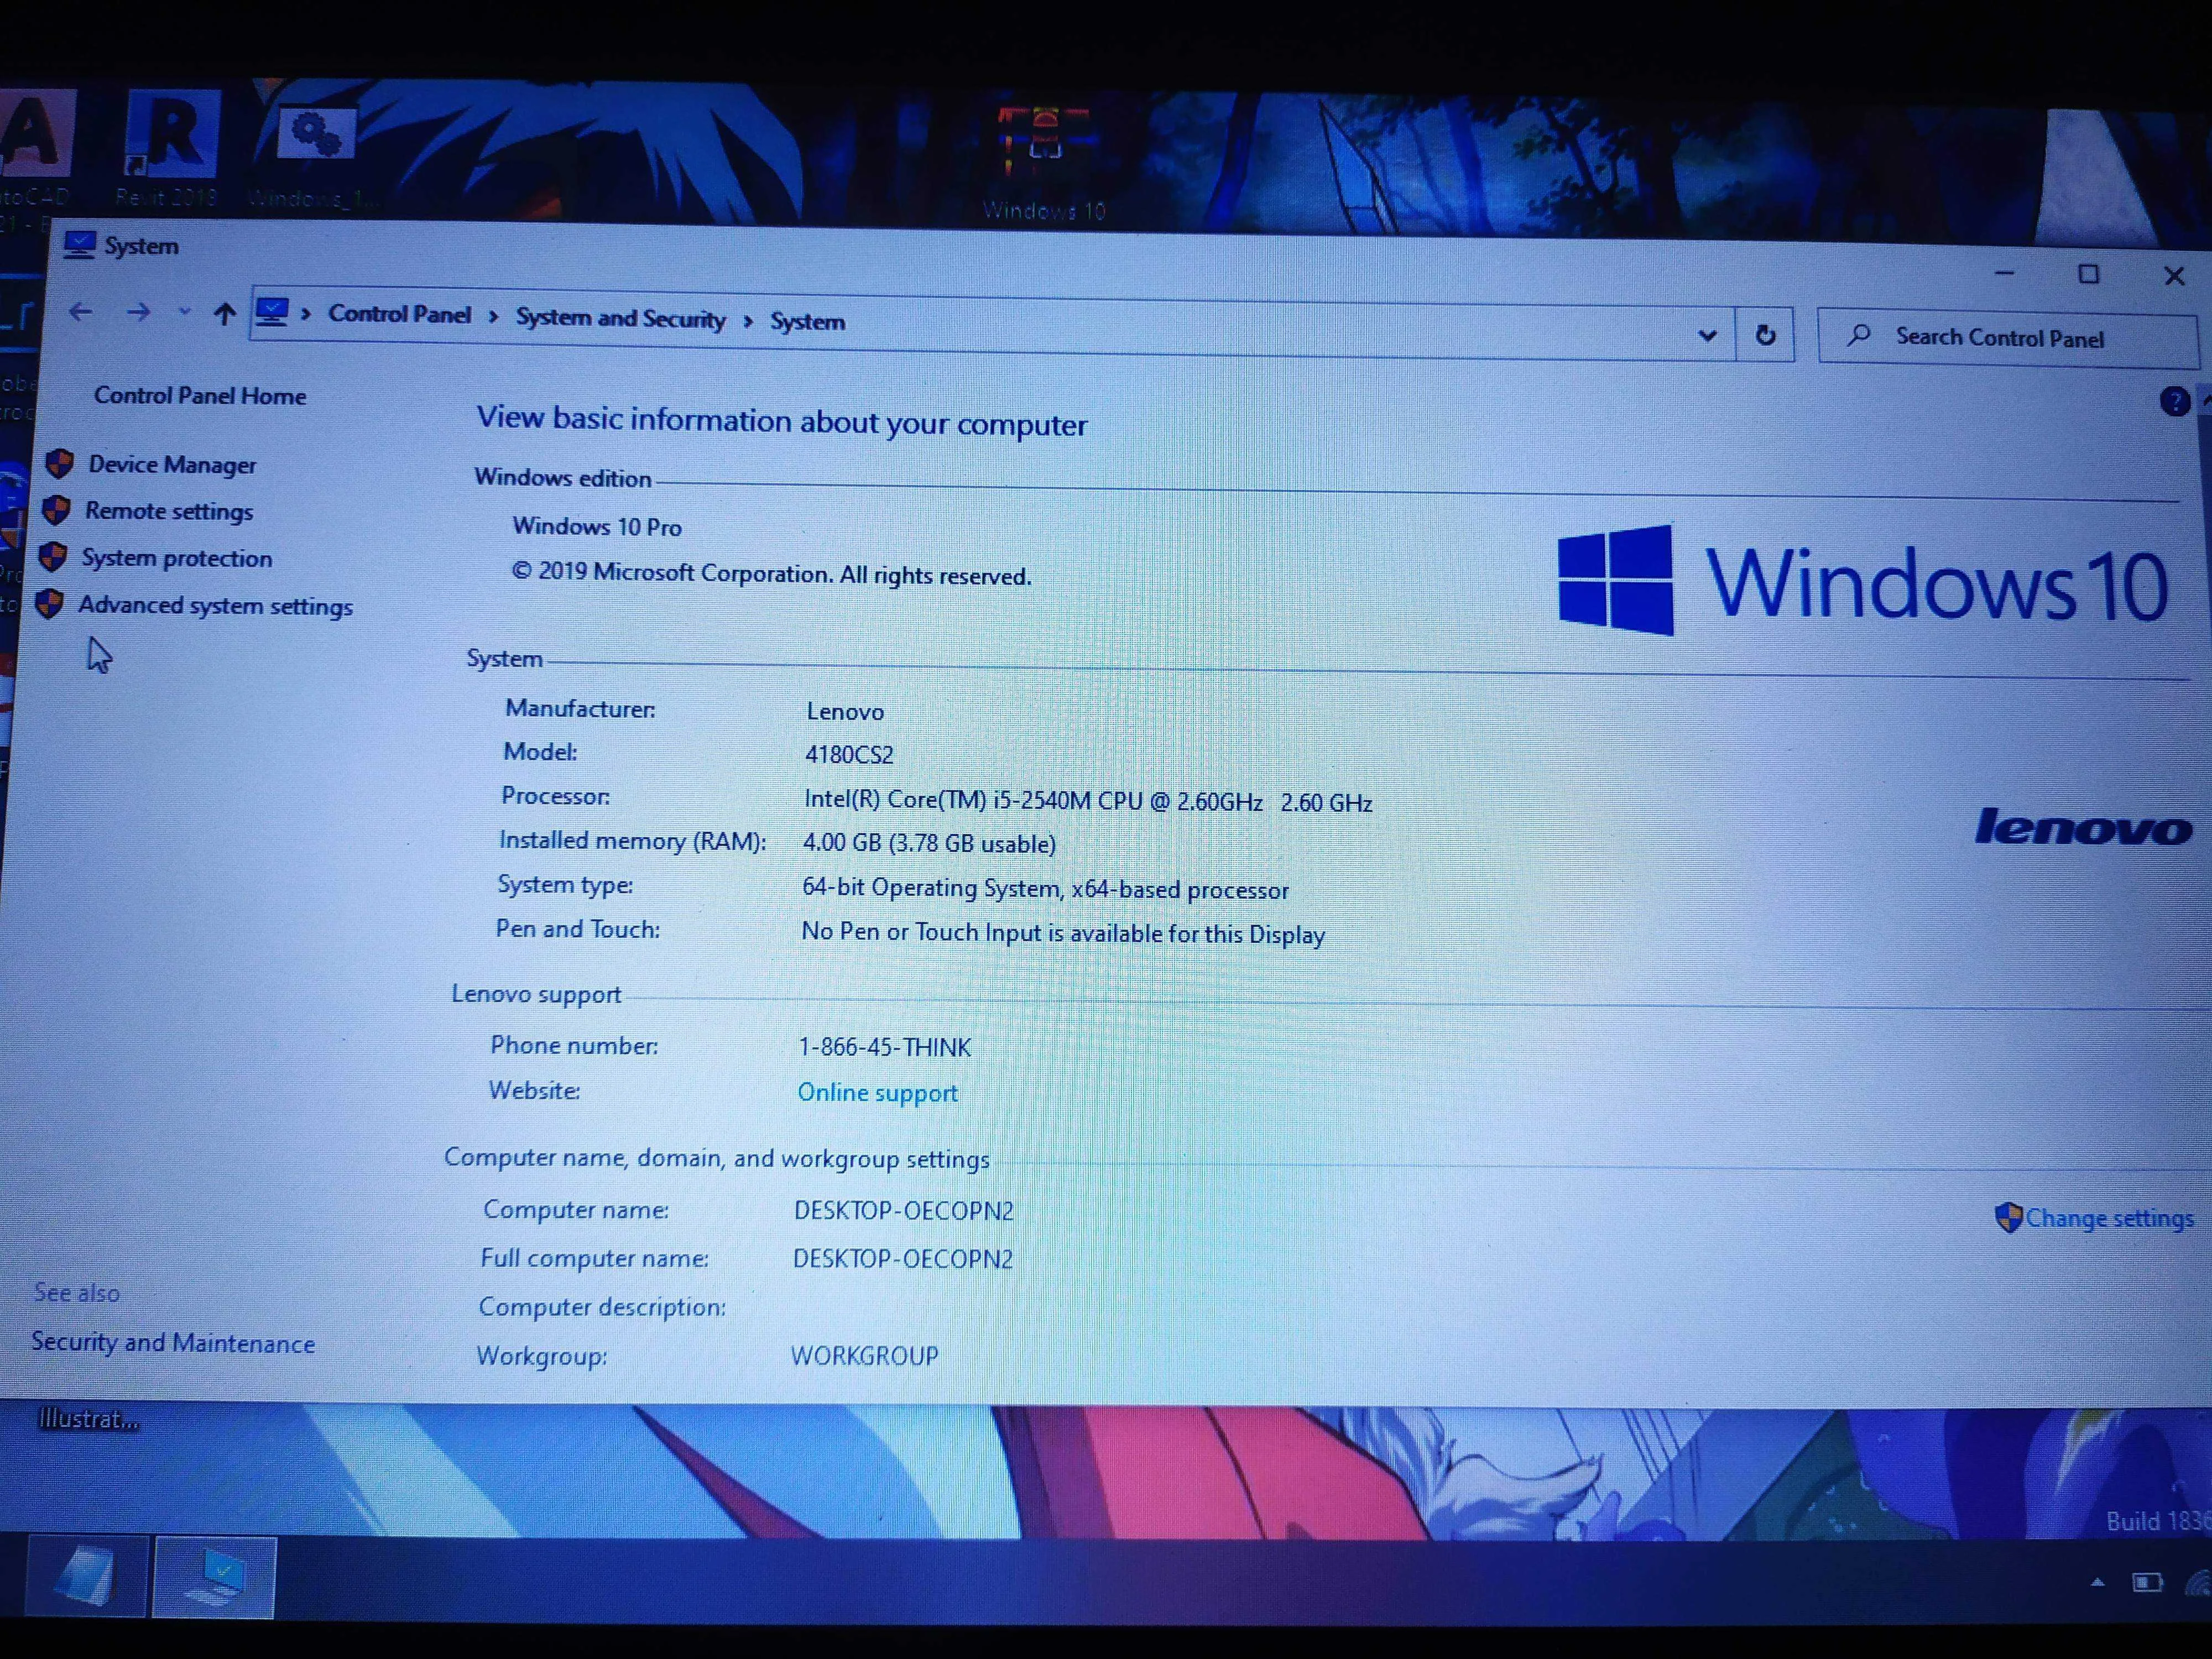
Task: Click the Back arrow in System window
Action: (81, 312)
